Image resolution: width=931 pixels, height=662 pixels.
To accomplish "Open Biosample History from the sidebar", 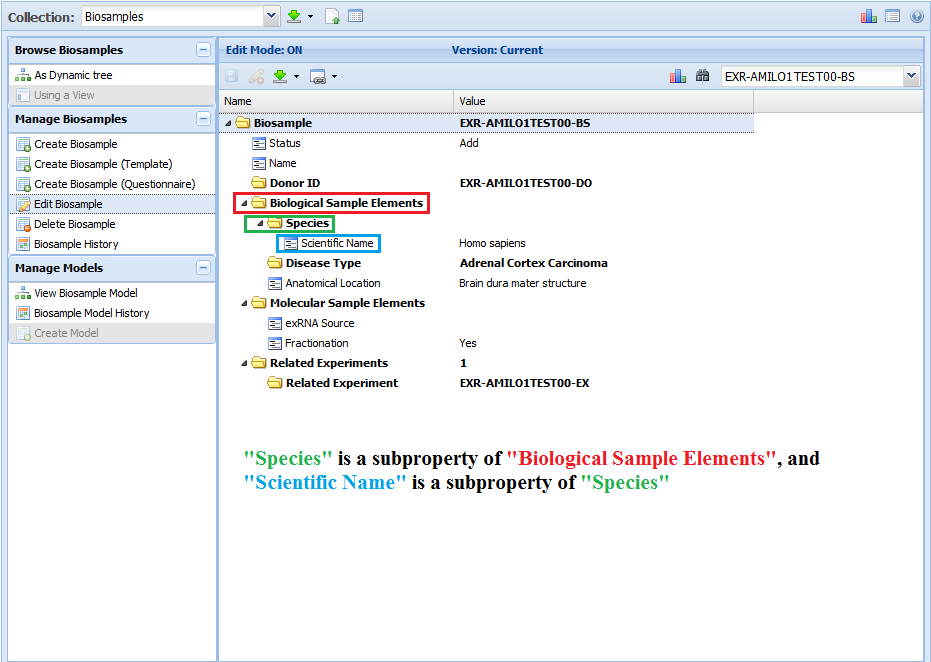I will click(75, 244).
